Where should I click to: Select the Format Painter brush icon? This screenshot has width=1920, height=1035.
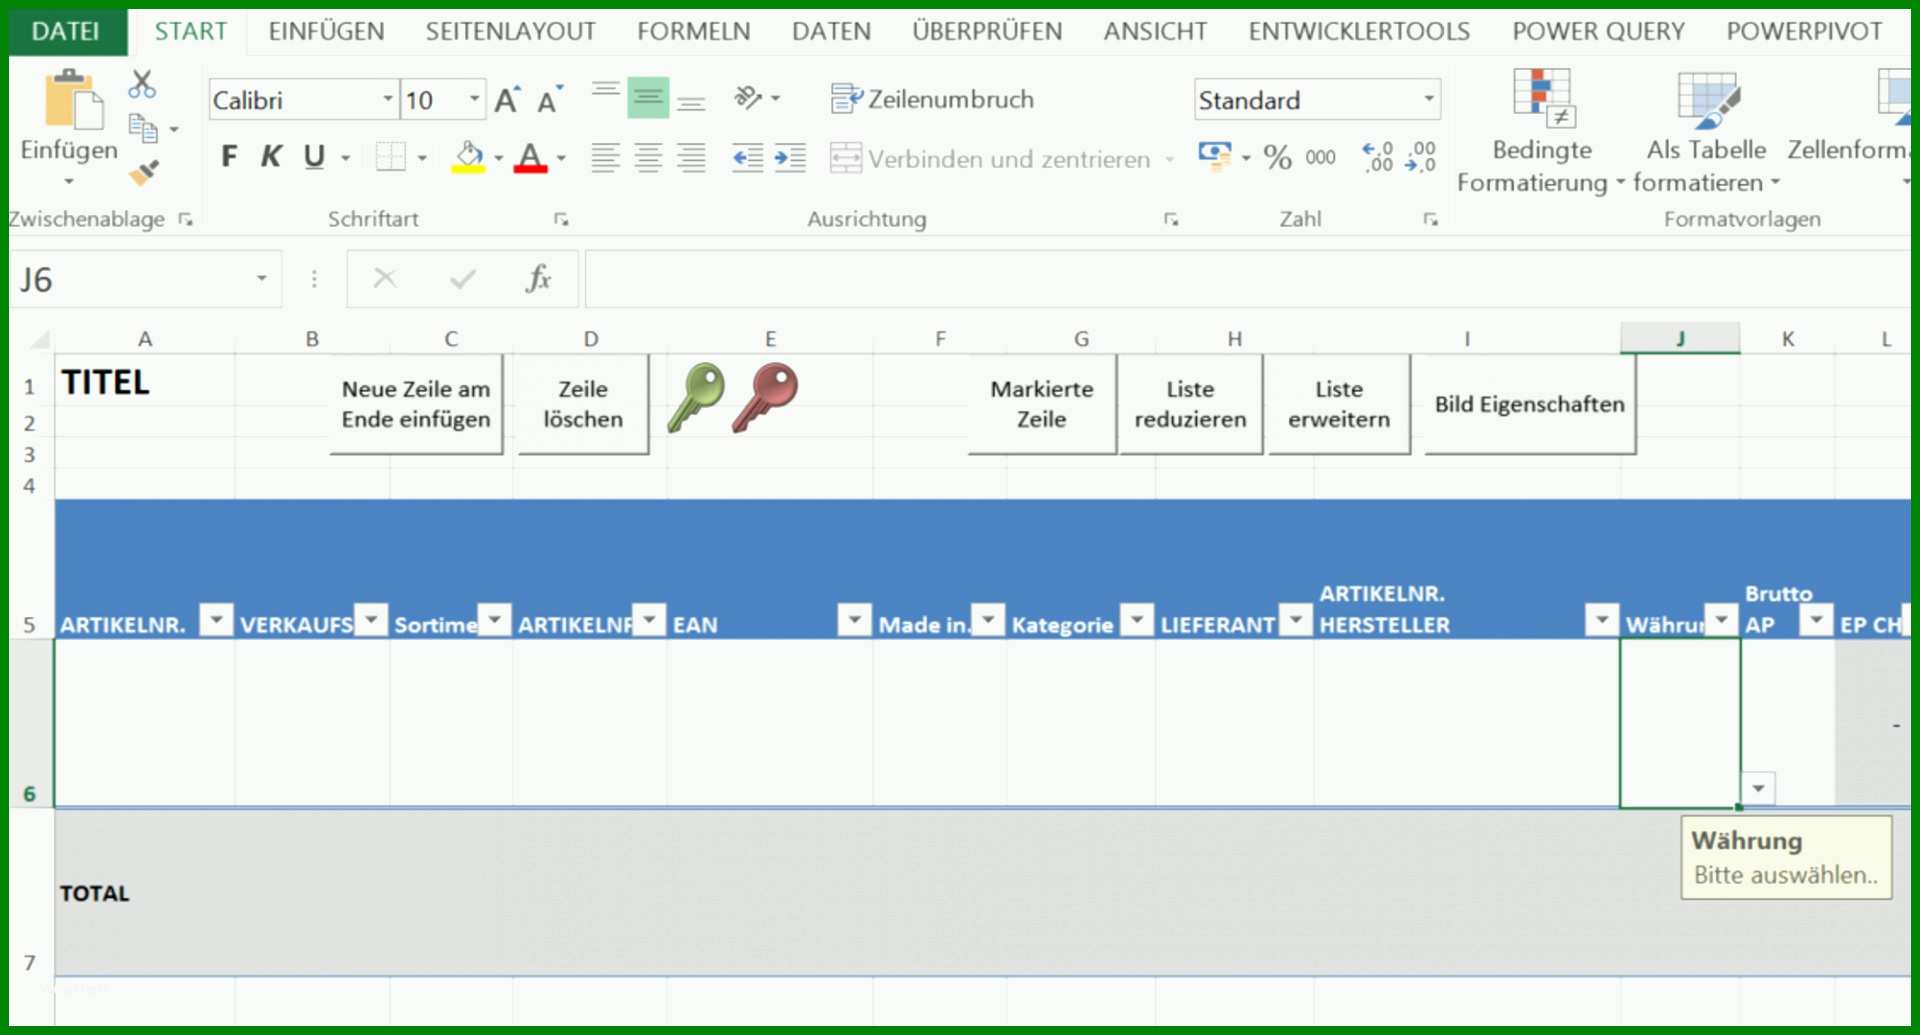click(x=143, y=172)
